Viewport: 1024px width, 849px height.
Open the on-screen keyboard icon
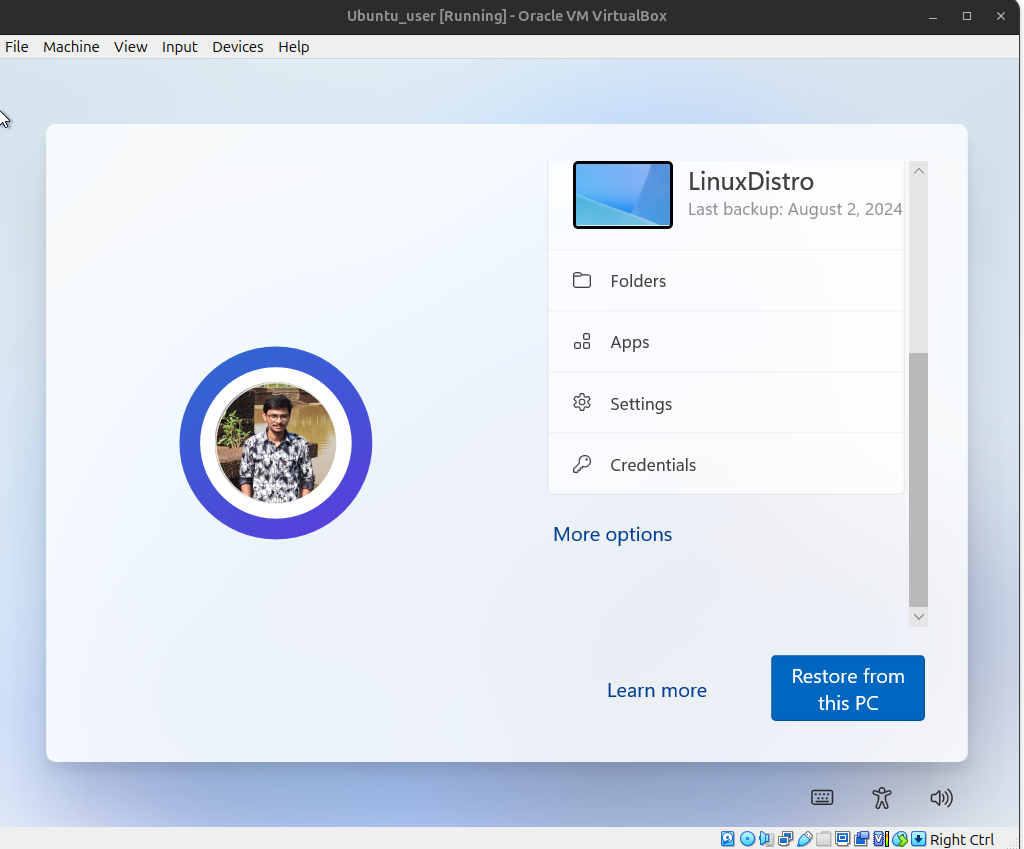click(822, 797)
